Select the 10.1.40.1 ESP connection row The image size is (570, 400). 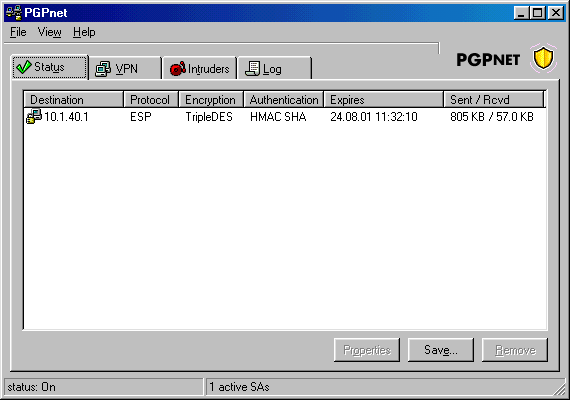coord(285,117)
